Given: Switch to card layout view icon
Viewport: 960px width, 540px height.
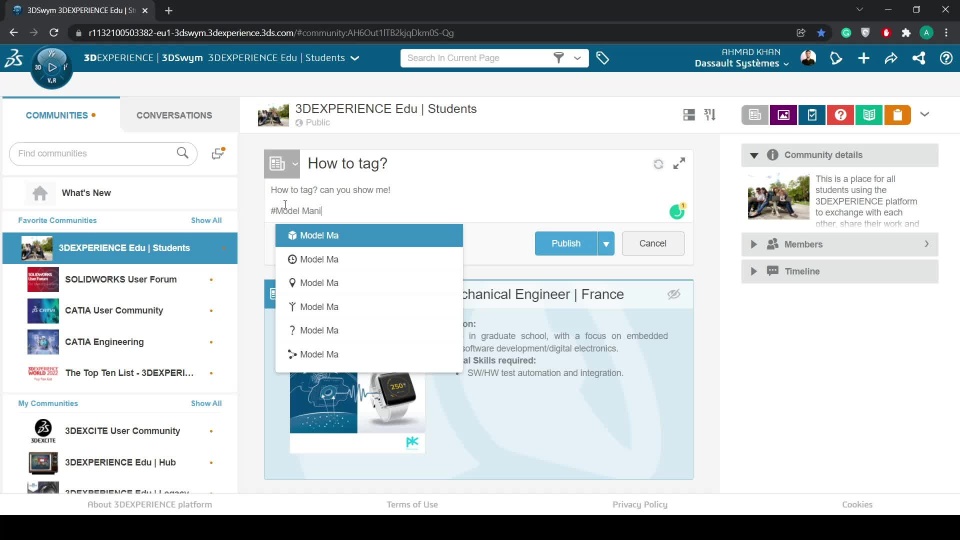Looking at the screenshot, I should click(689, 114).
